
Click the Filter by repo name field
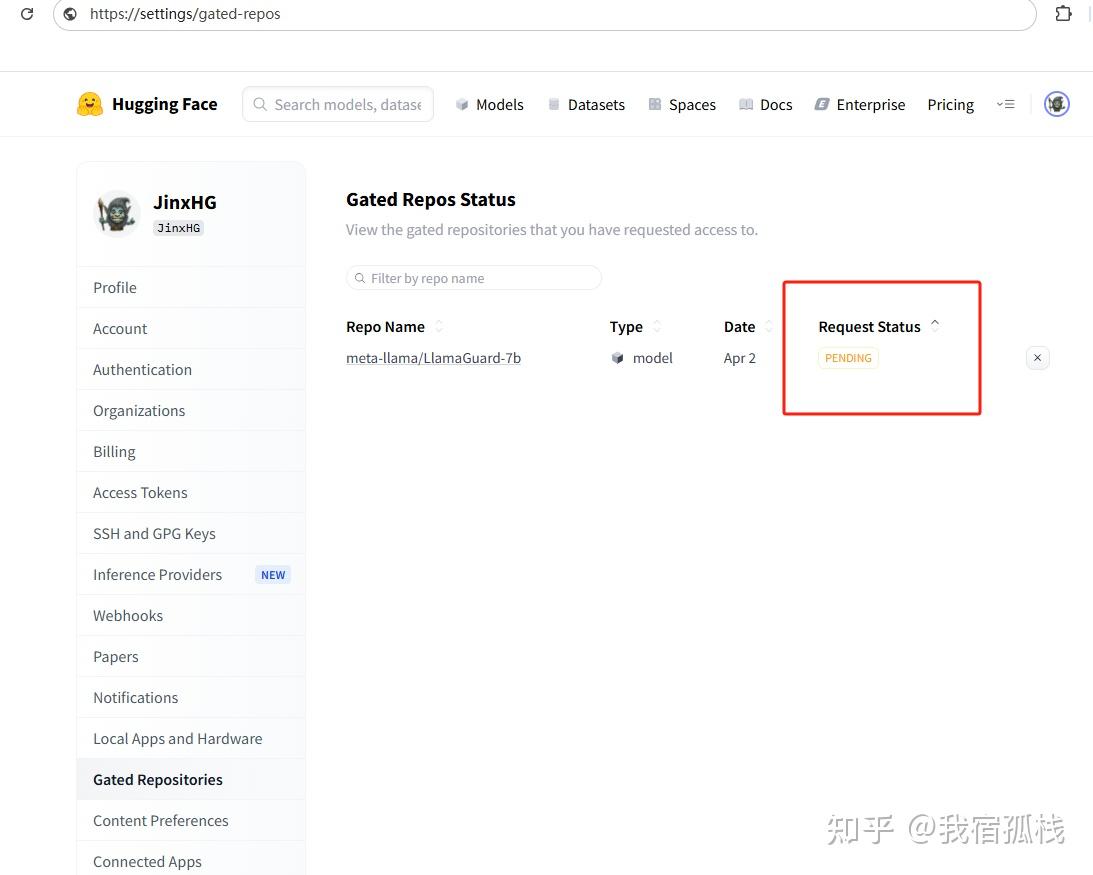tap(473, 277)
